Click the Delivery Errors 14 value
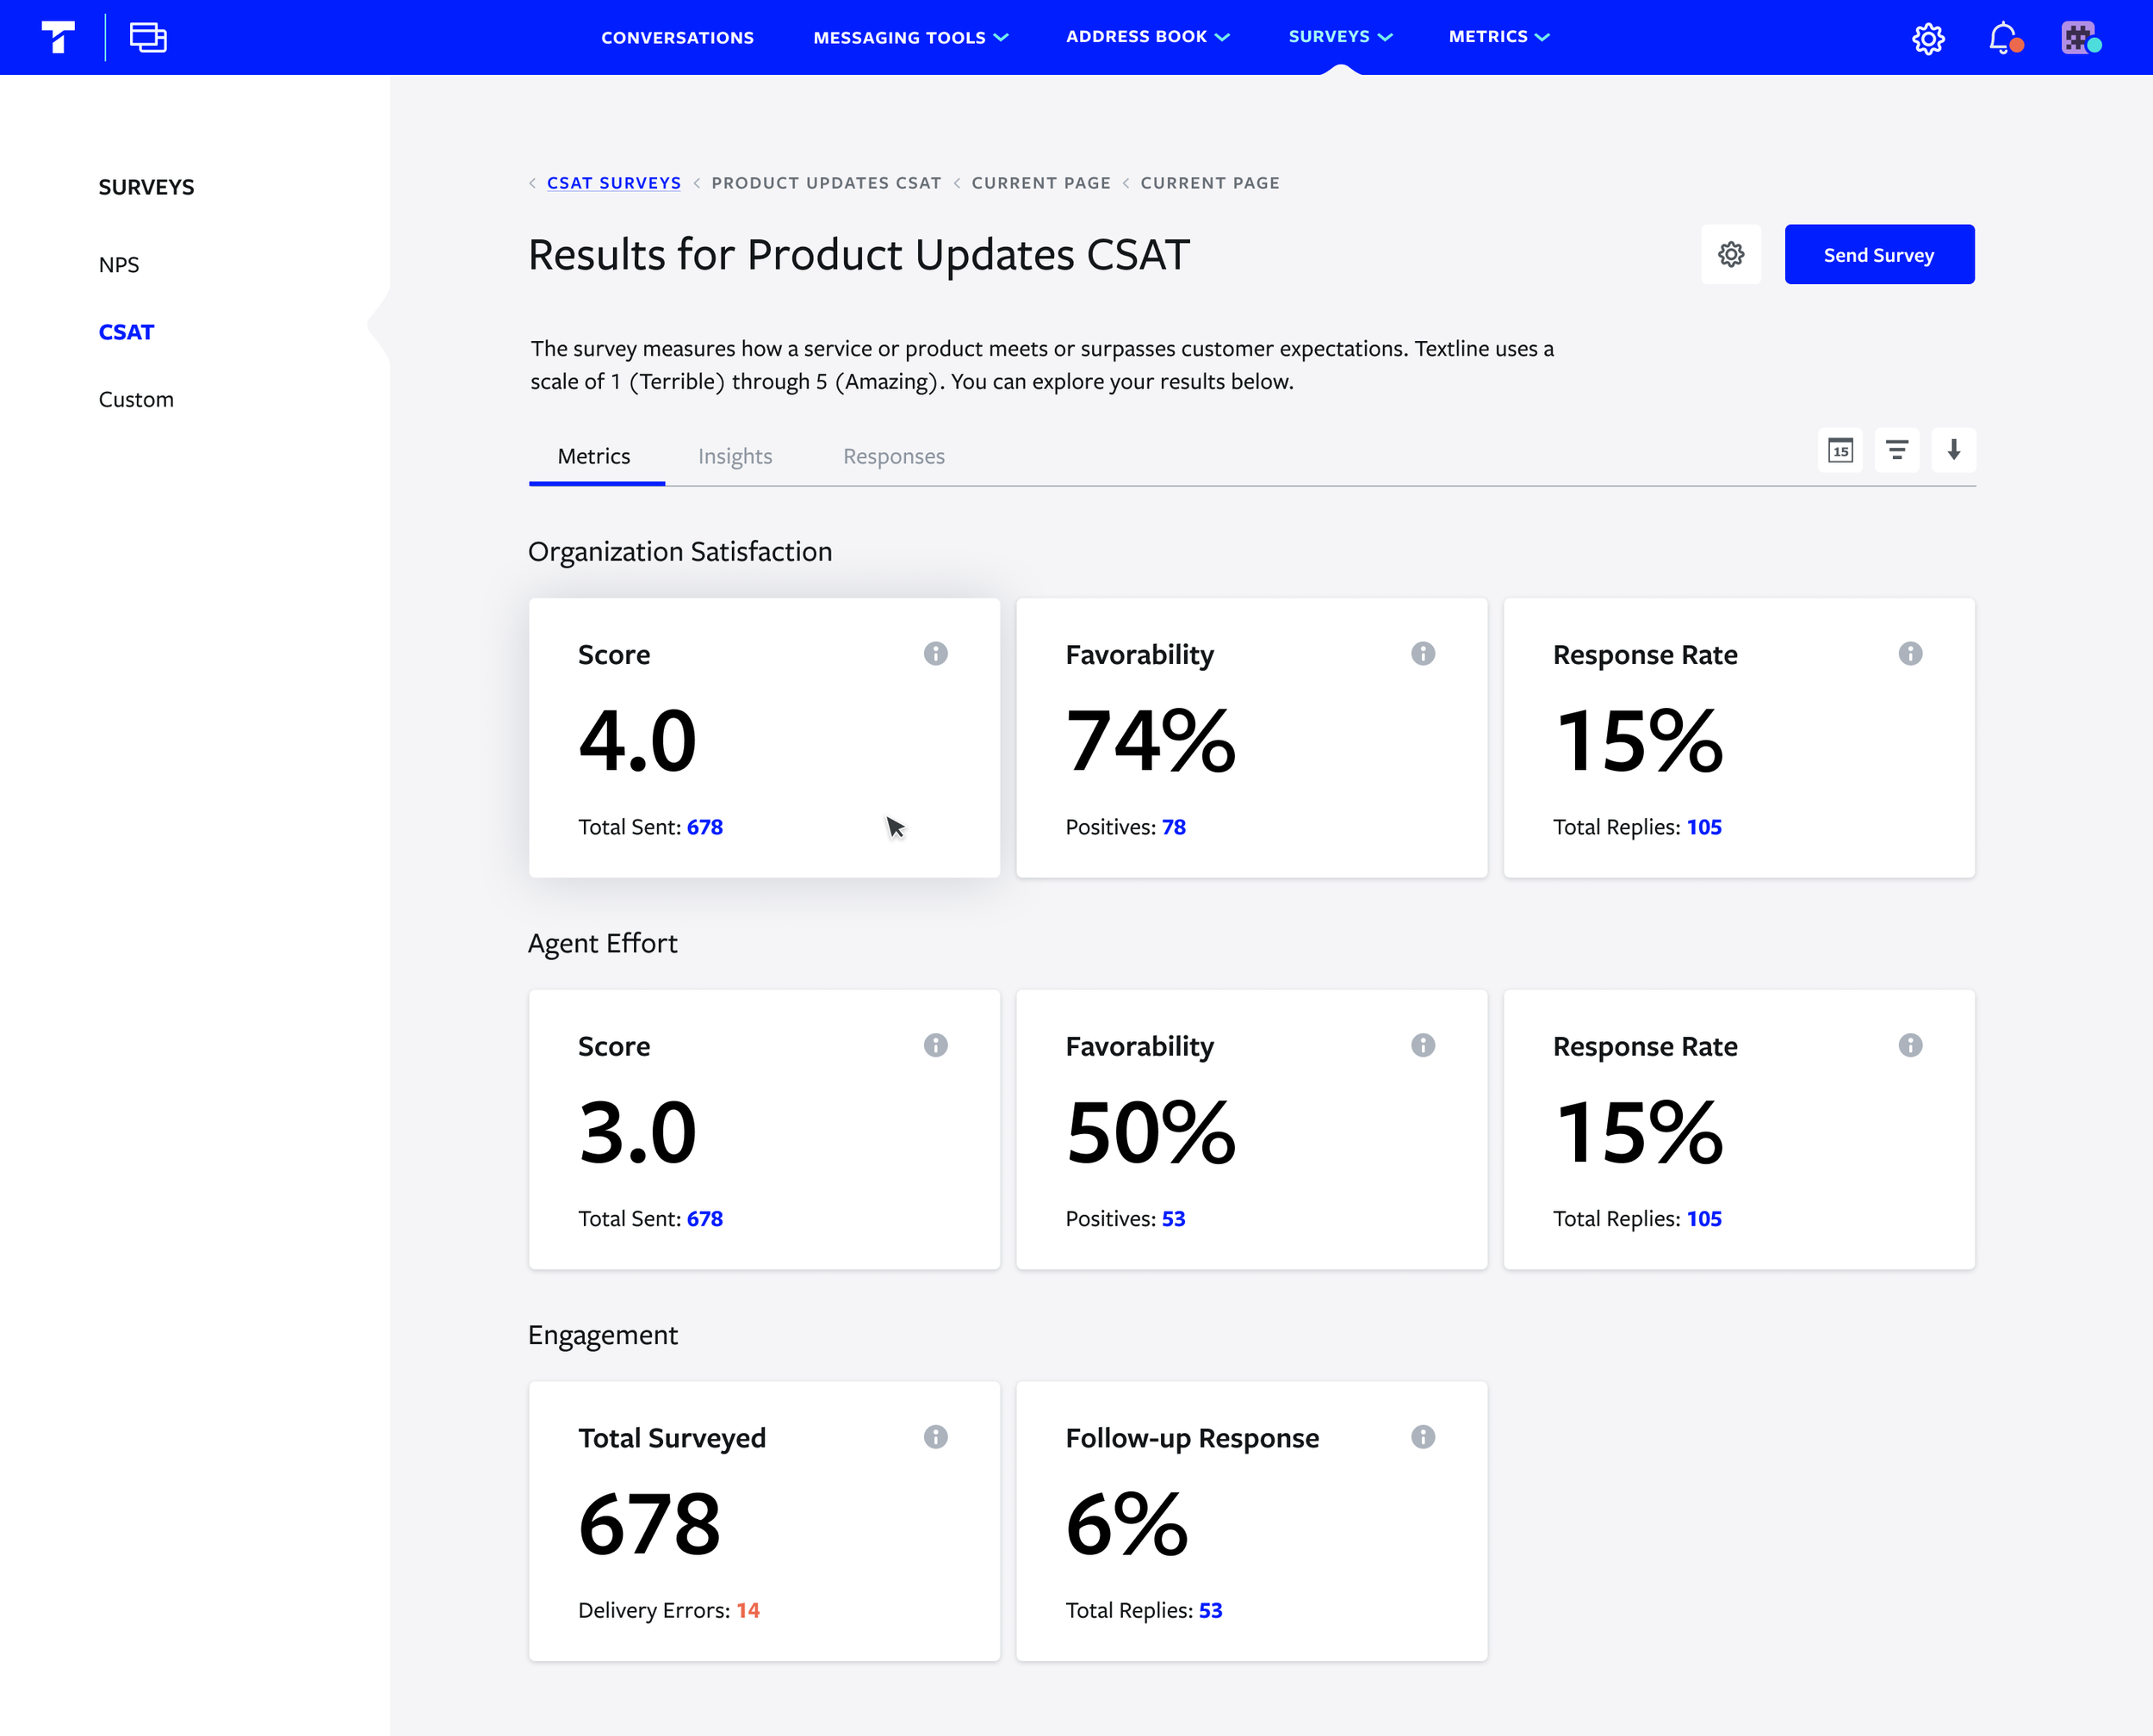The image size is (2153, 1736). 748,1611
